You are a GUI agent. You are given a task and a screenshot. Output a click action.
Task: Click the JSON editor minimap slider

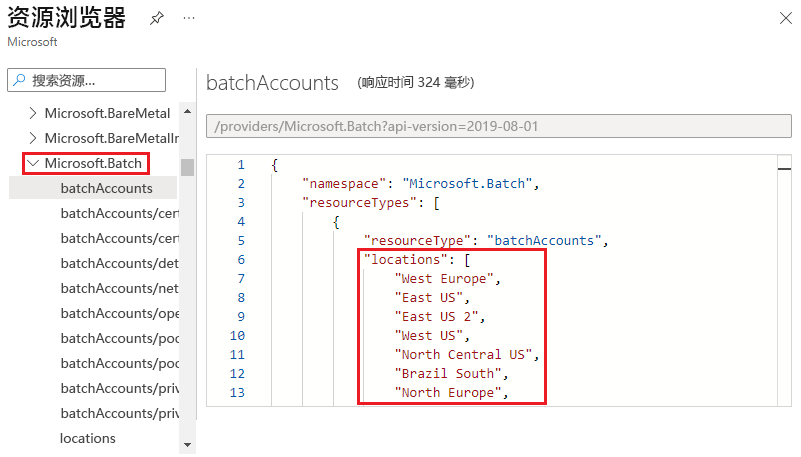point(783,165)
